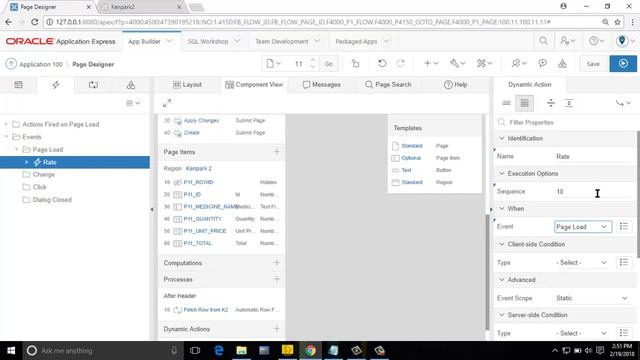Open the SQL Workshop menu

click(214, 42)
